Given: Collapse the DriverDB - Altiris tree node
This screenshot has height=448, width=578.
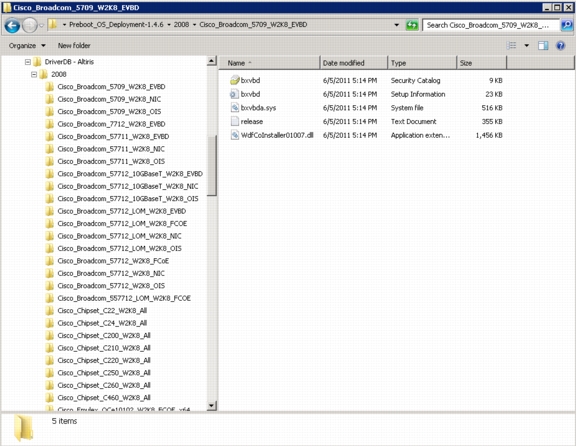Looking at the screenshot, I should (x=28, y=62).
